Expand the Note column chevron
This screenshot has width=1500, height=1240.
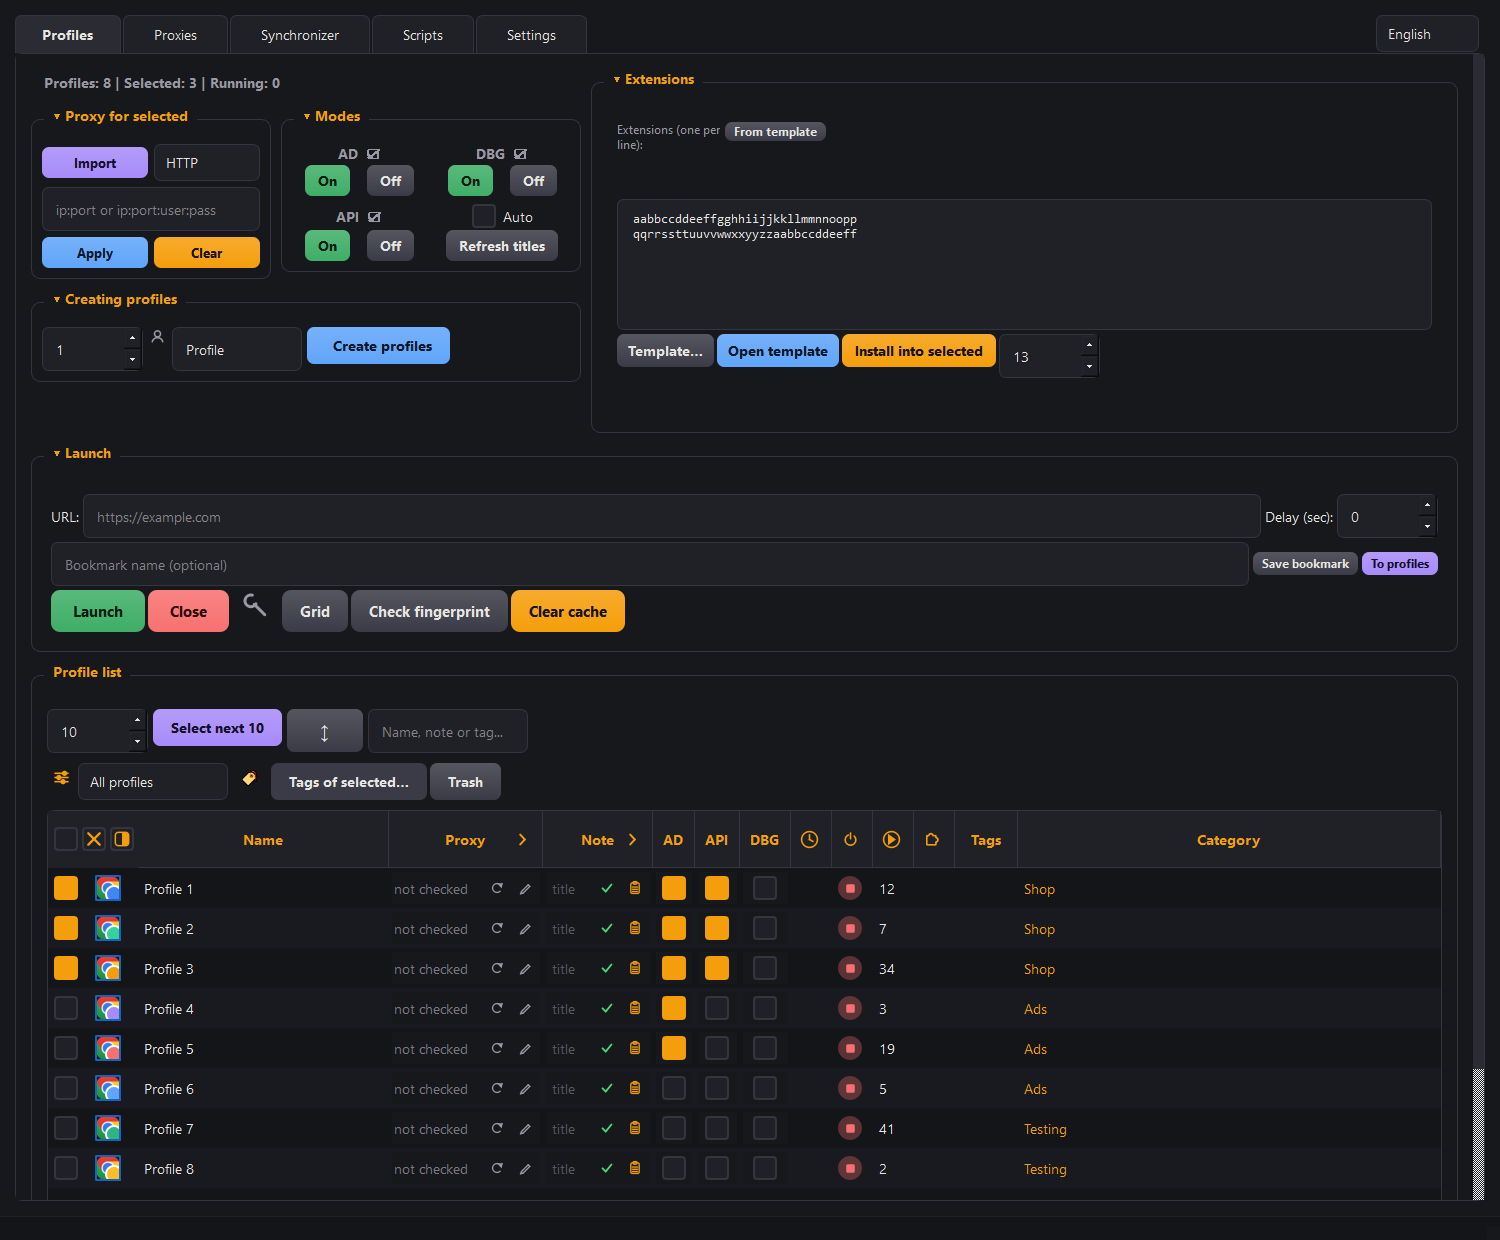point(632,840)
